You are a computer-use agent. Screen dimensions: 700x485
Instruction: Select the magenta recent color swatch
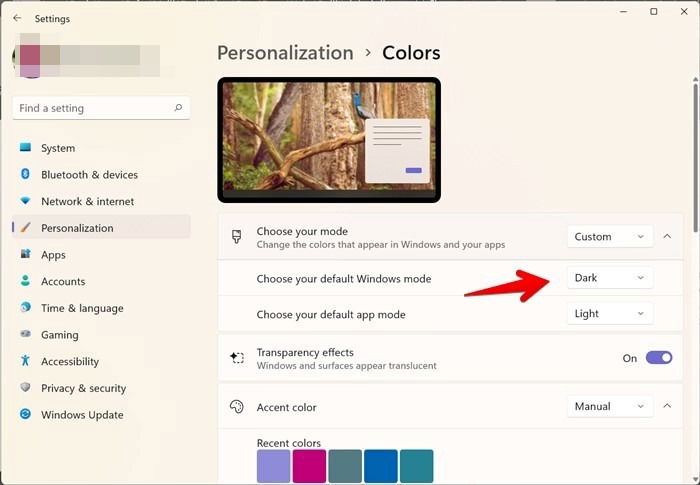tap(309, 466)
